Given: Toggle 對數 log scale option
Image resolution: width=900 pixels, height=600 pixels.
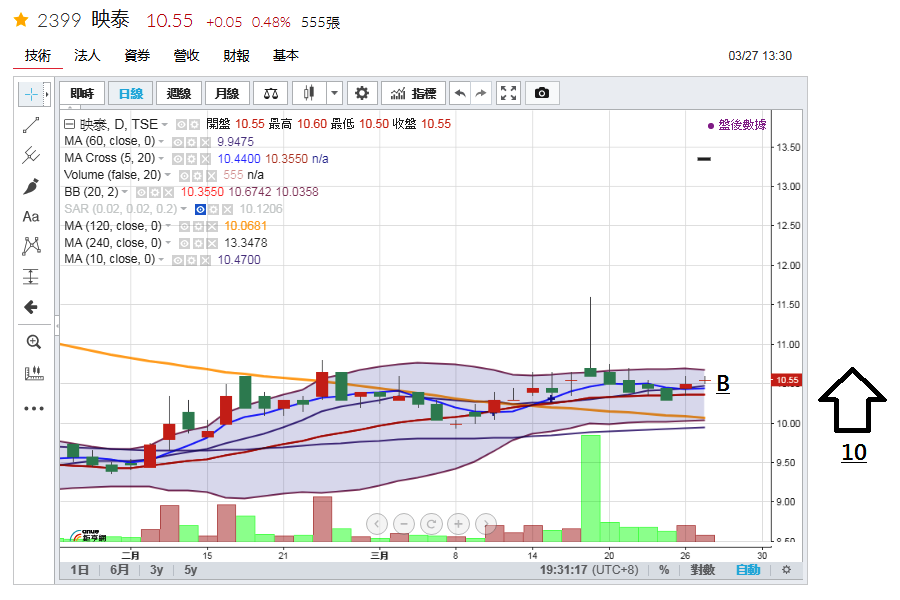Looking at the screenshot, I should tap(703, 570).
